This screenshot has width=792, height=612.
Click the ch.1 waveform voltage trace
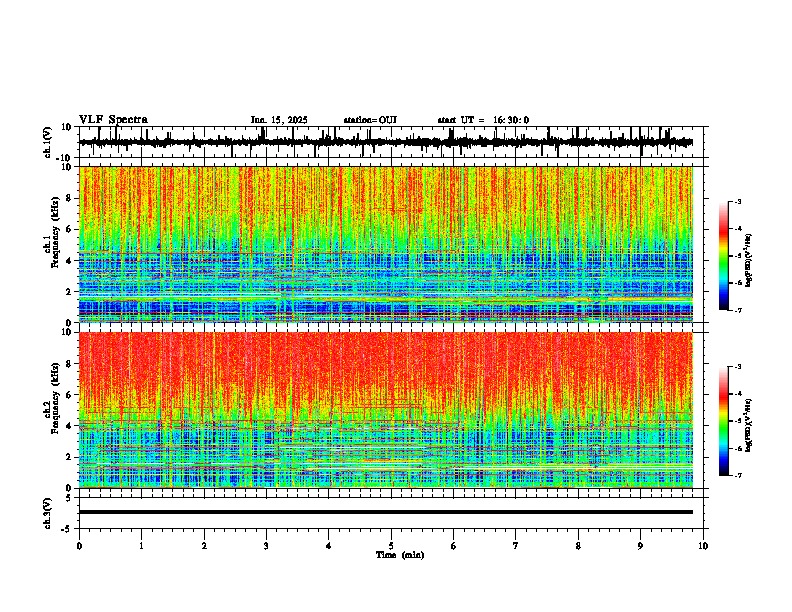386,142
